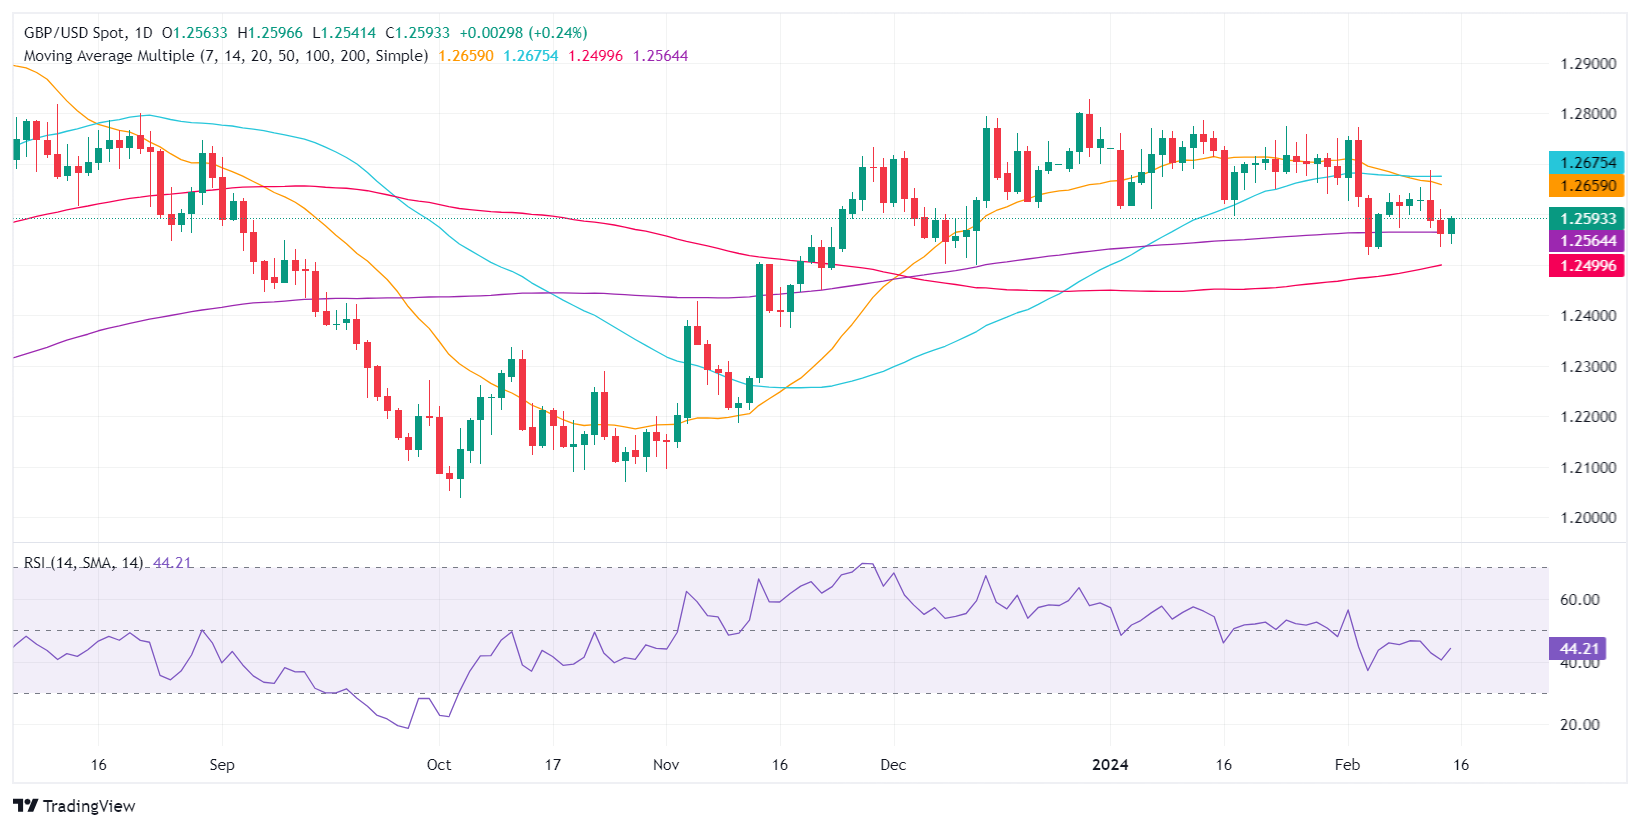The image size is (1640, 829).
Task: Select the GBP/USD Spot, 1D chart title
Action: tap(88, 33)
